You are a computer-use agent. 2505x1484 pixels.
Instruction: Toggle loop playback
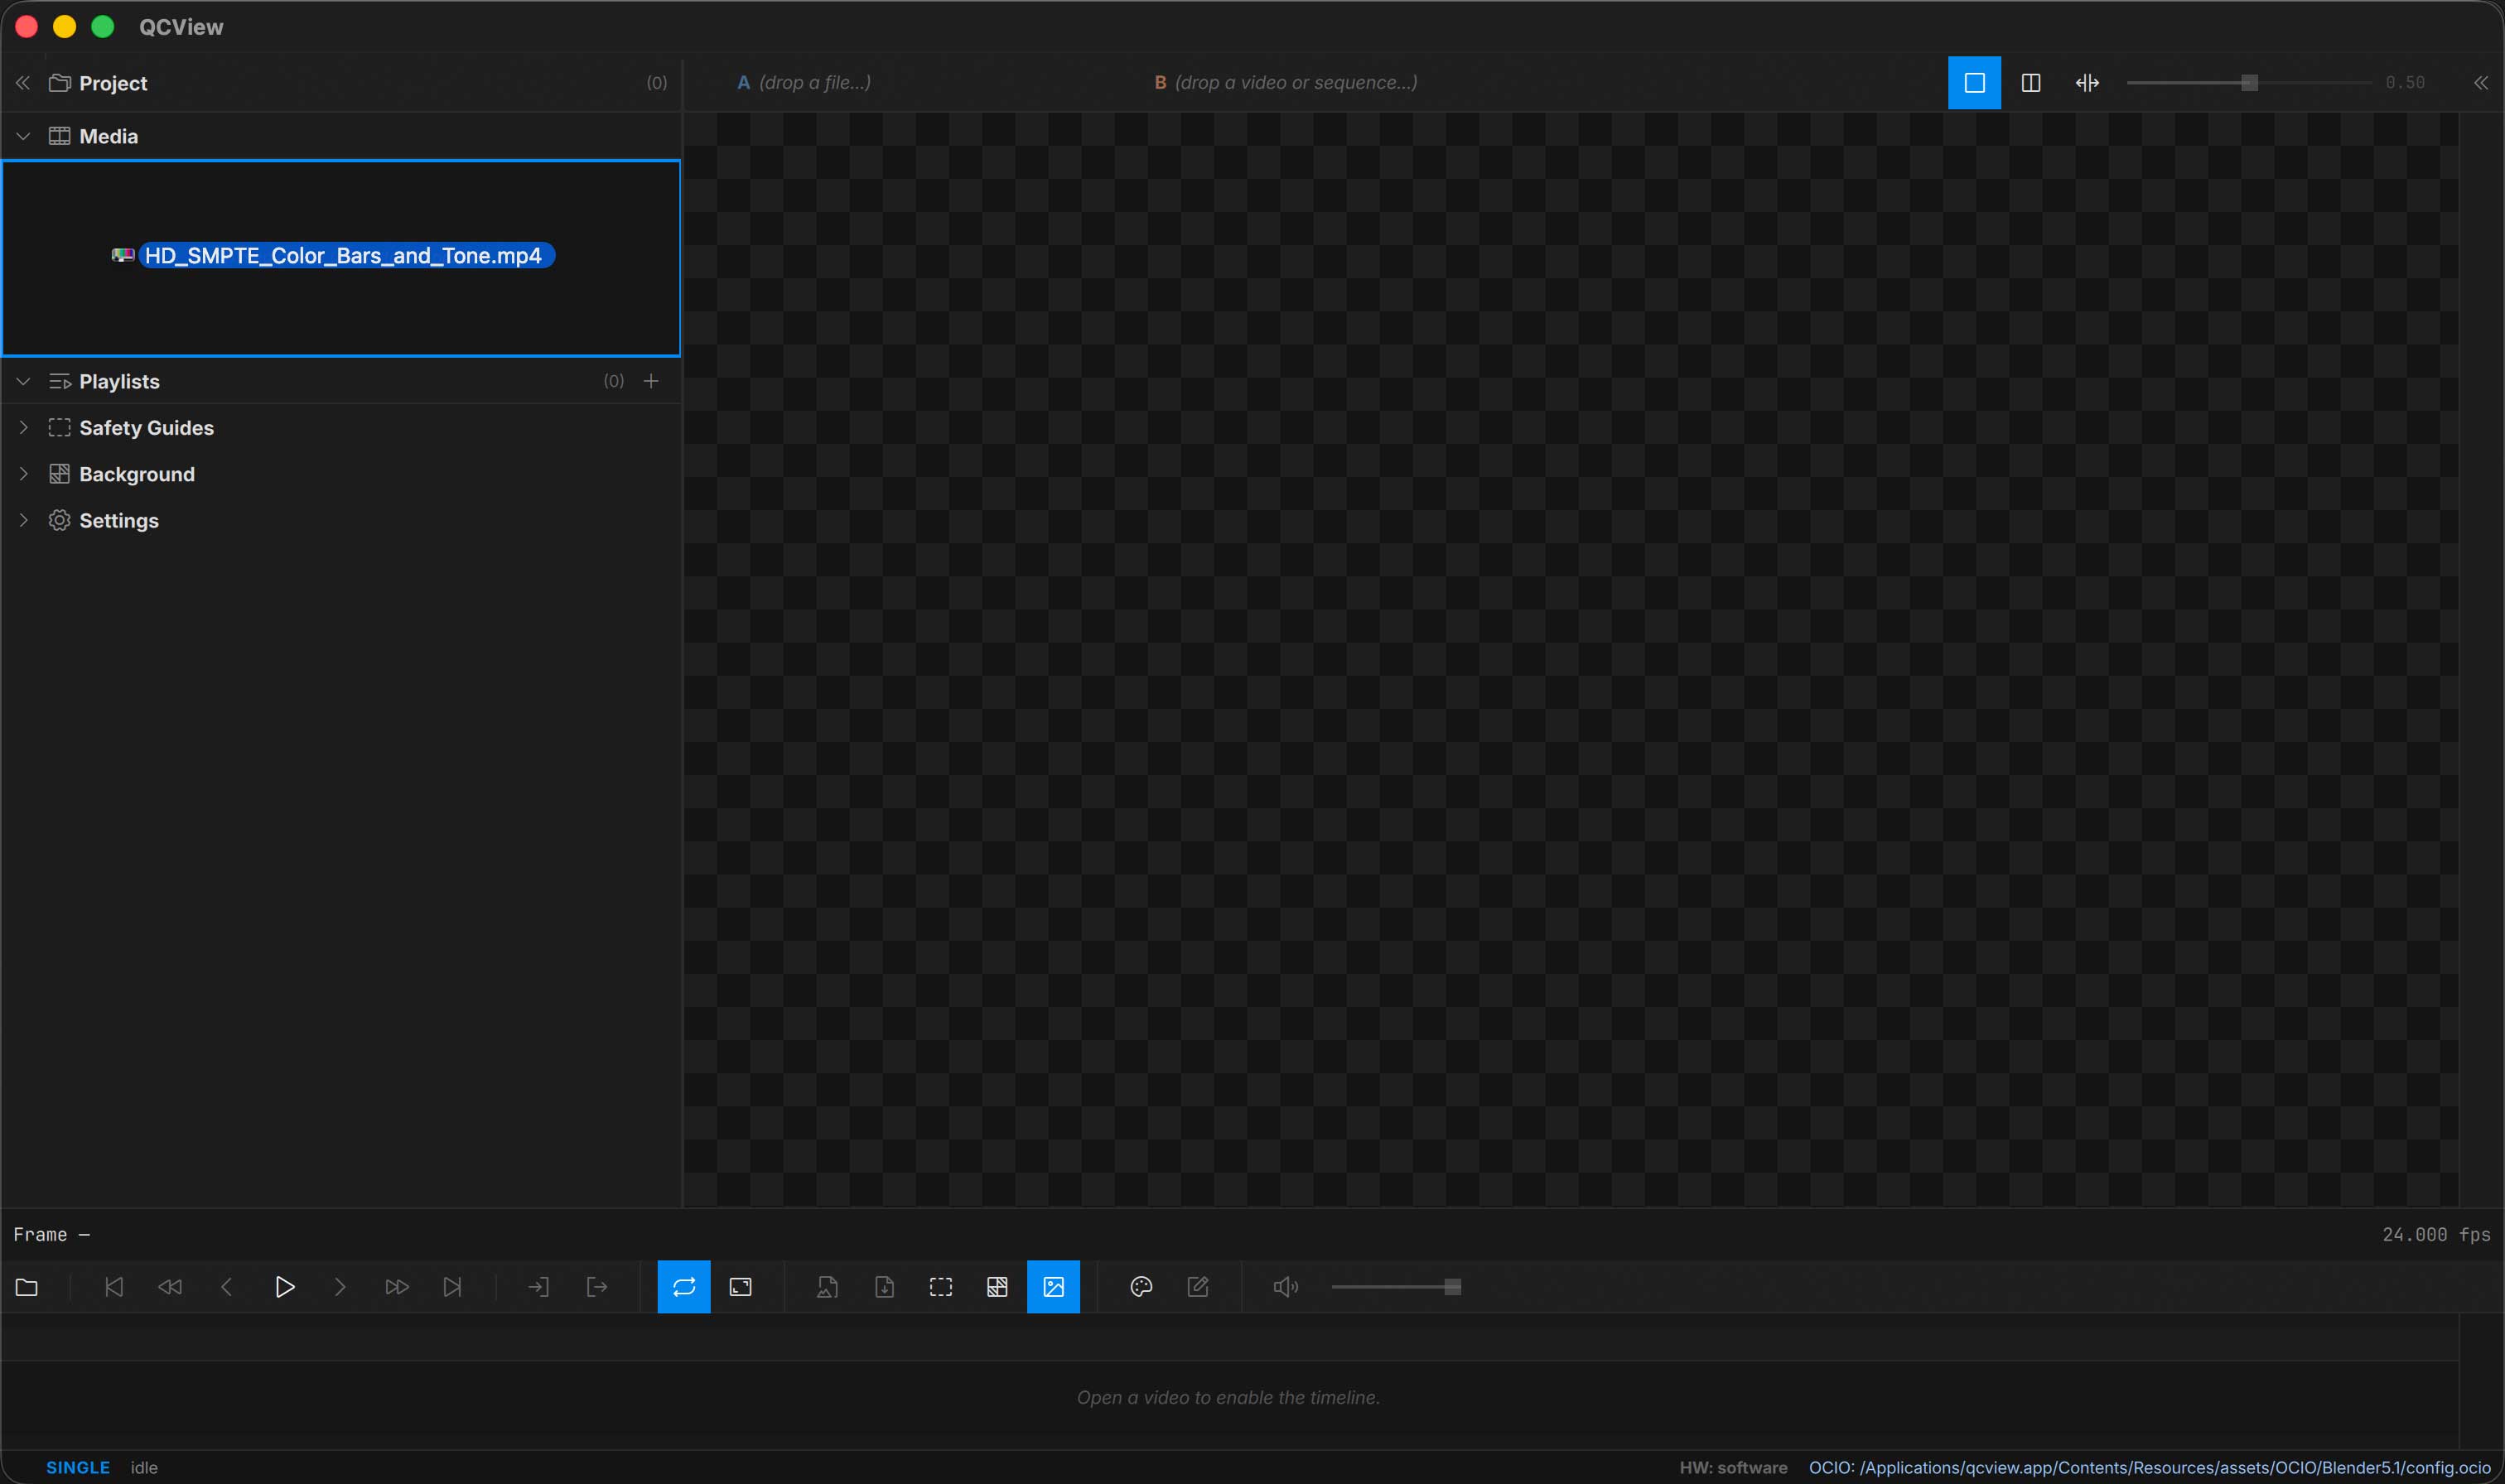tap(684, 1287)
